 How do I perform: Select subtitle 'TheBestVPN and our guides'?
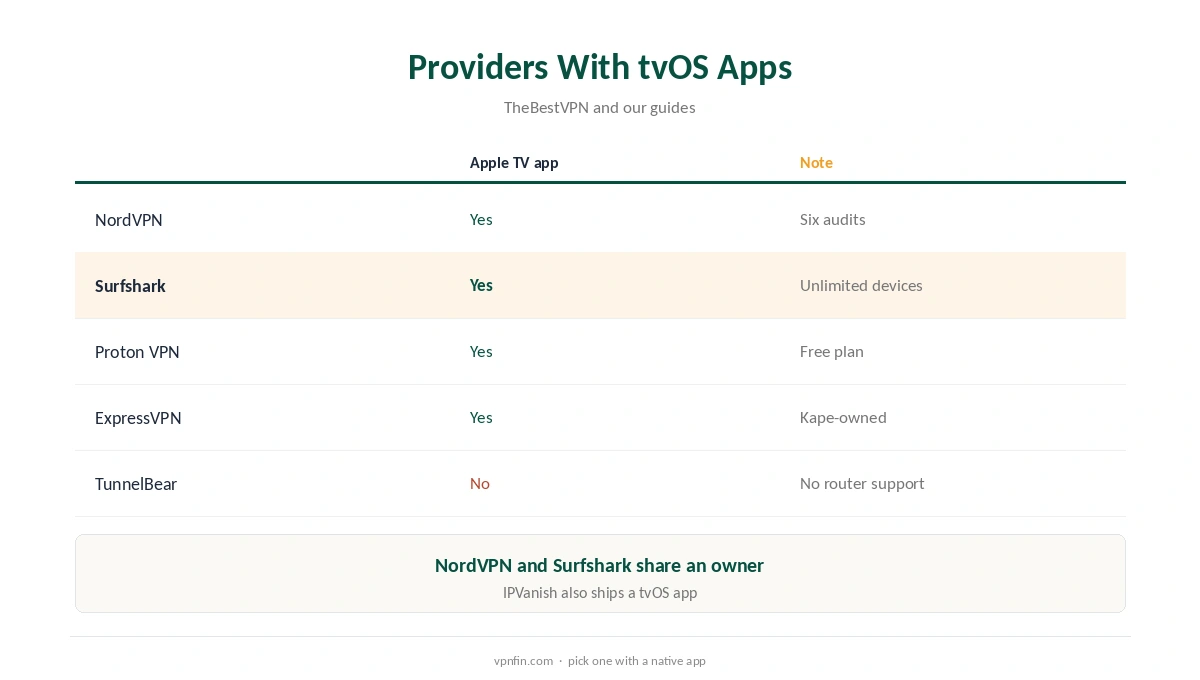600,107
